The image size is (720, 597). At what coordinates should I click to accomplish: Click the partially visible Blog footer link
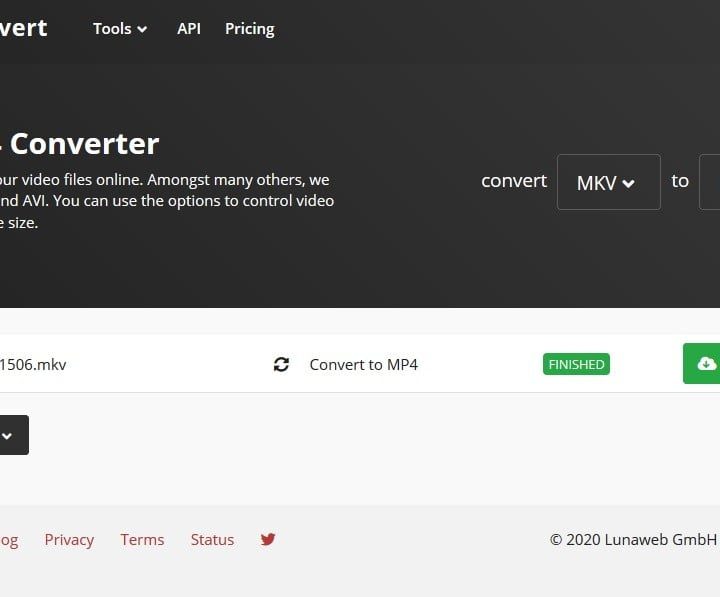[8, 539]
